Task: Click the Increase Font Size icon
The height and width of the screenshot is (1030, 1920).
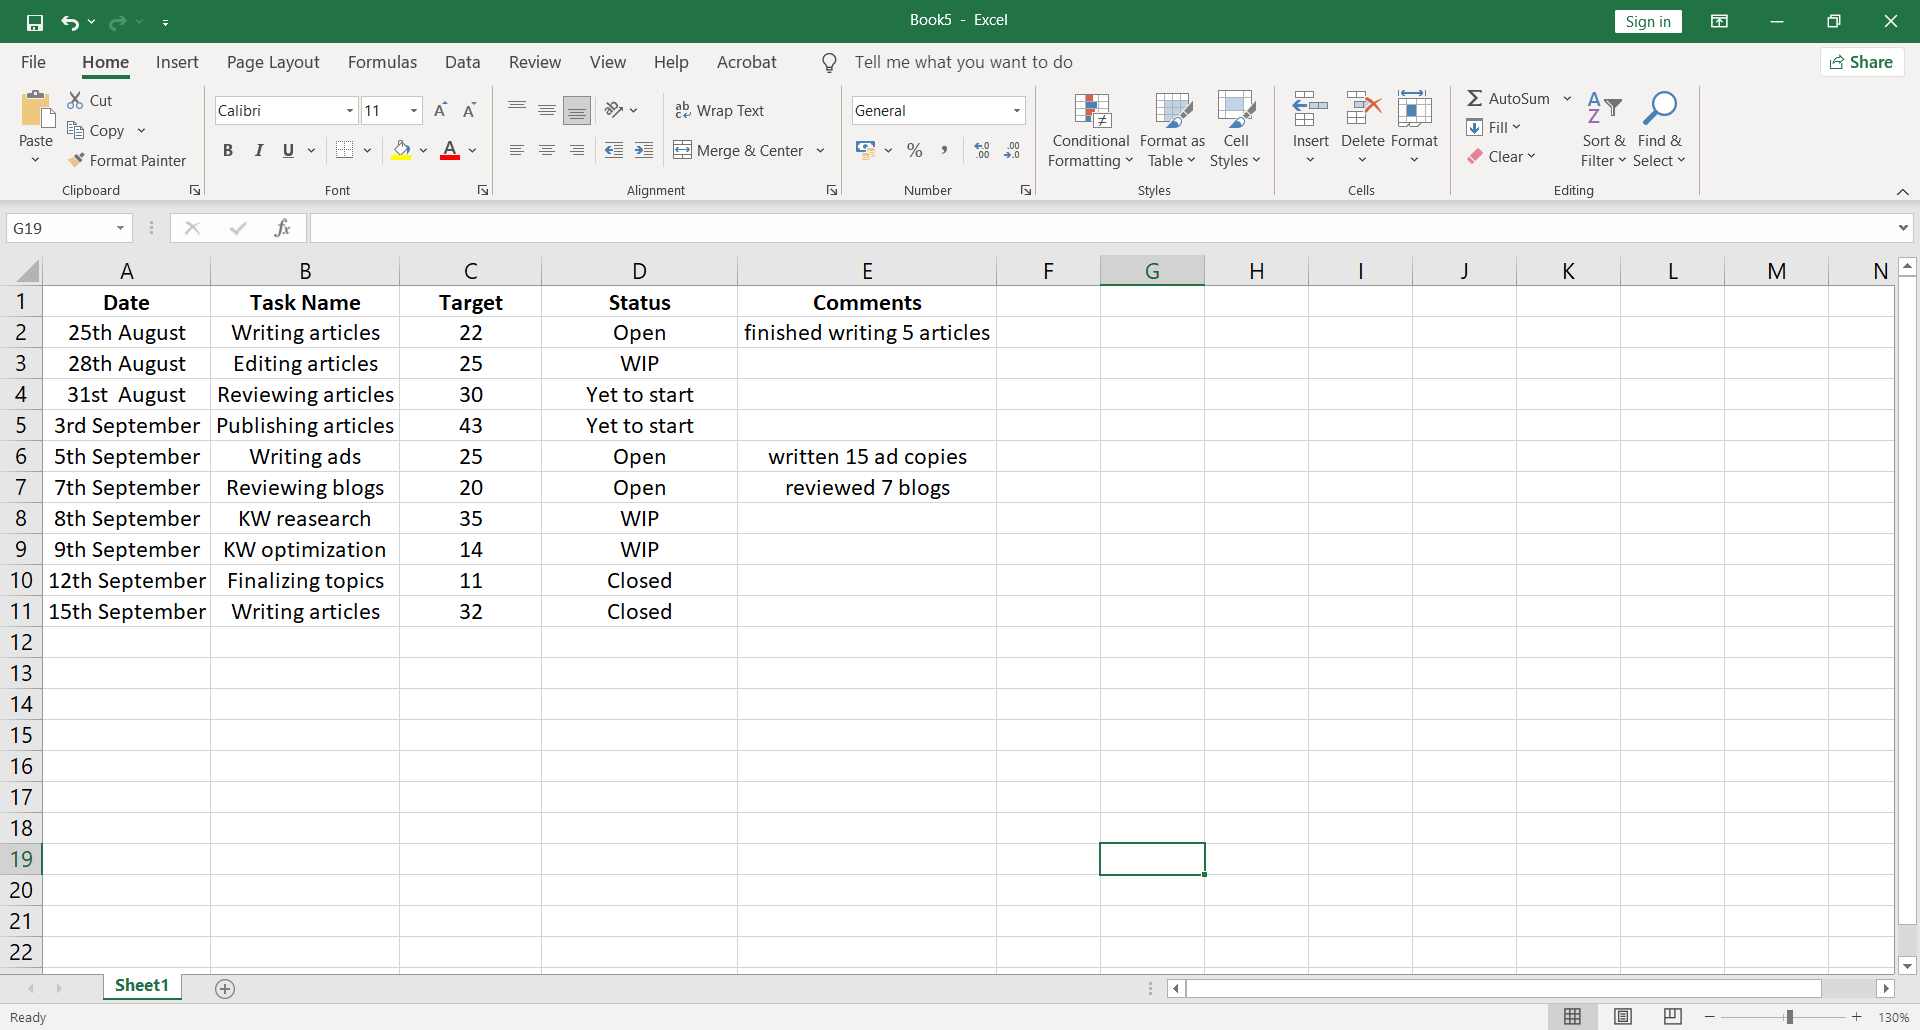Action: click(440, 110)
